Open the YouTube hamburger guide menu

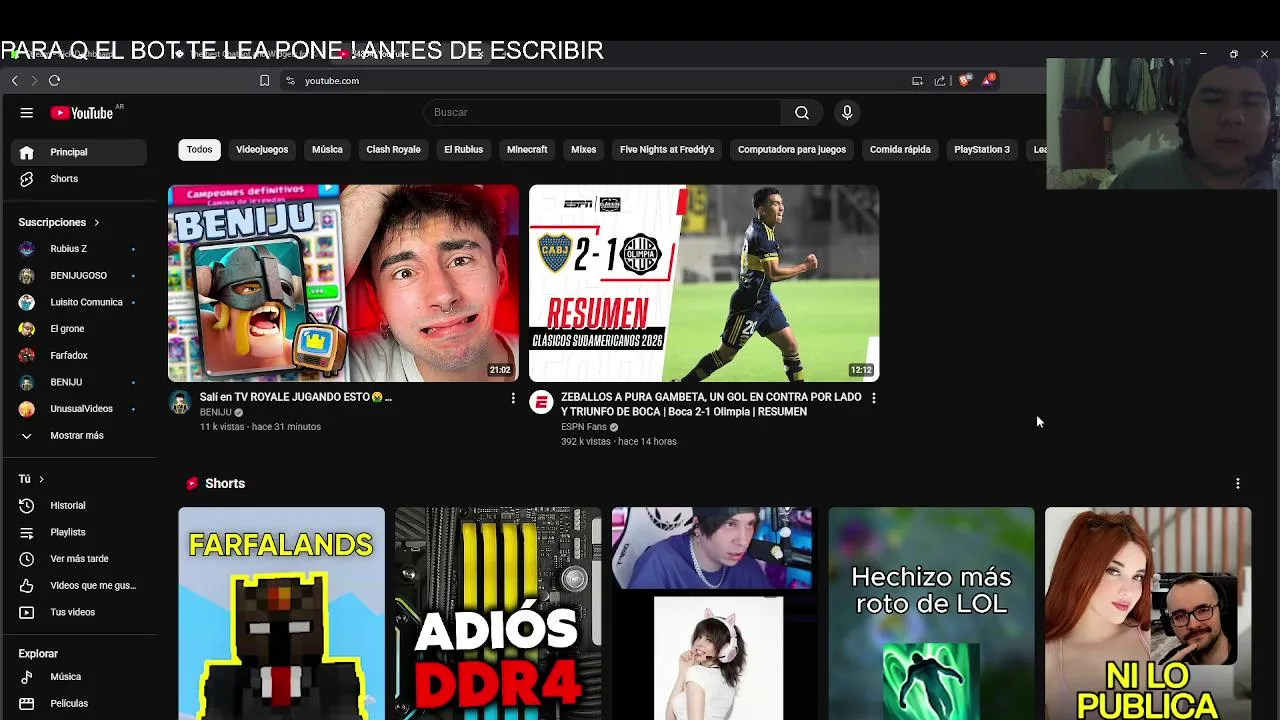(27, 113)
